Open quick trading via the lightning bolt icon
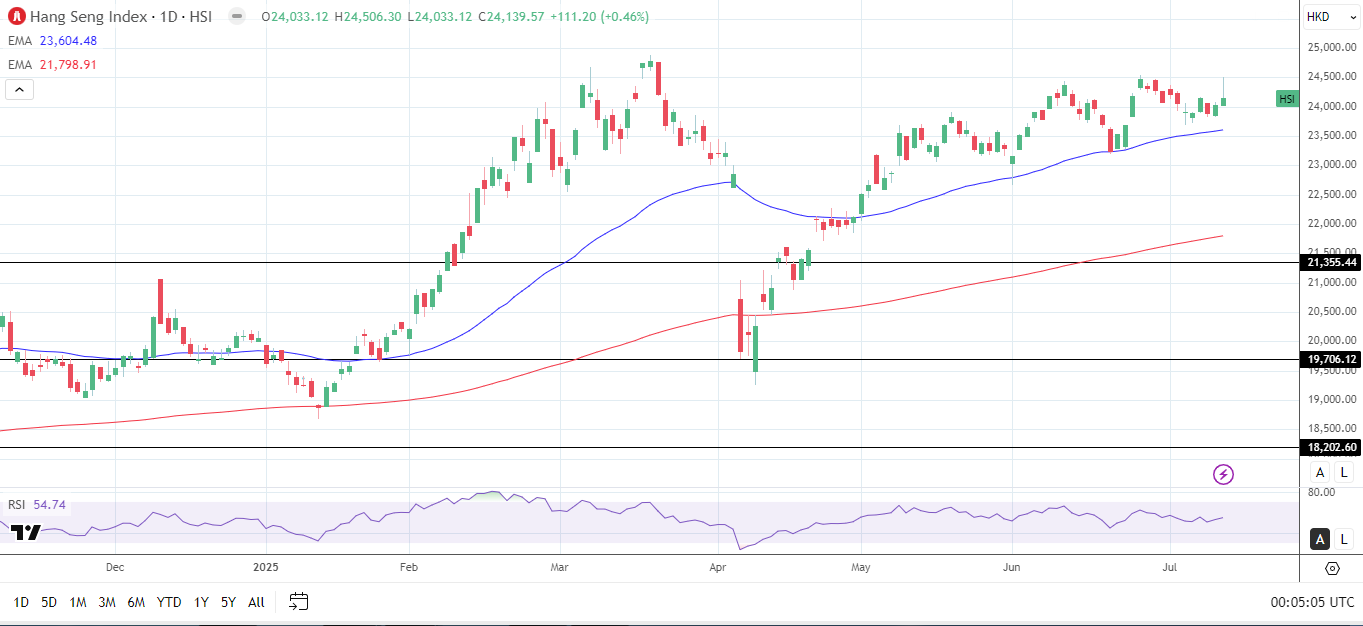Screen dimensions: 1363x626 (x=1222, y=473)
